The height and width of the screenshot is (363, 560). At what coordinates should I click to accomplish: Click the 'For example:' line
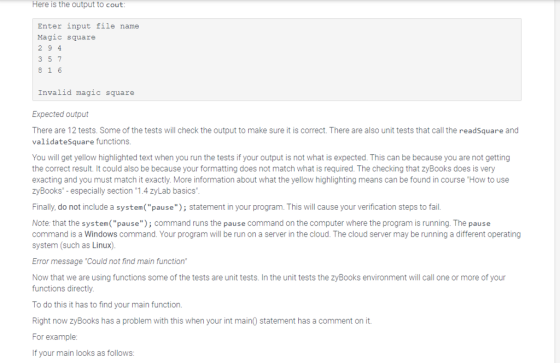click(x=55, y=337)
